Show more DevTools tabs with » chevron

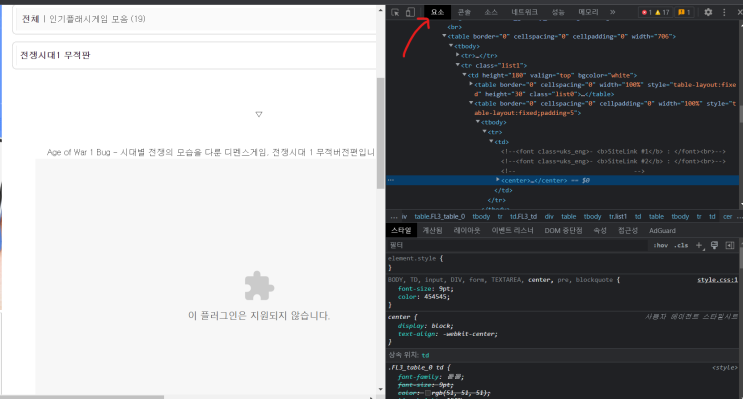[612, 12]
